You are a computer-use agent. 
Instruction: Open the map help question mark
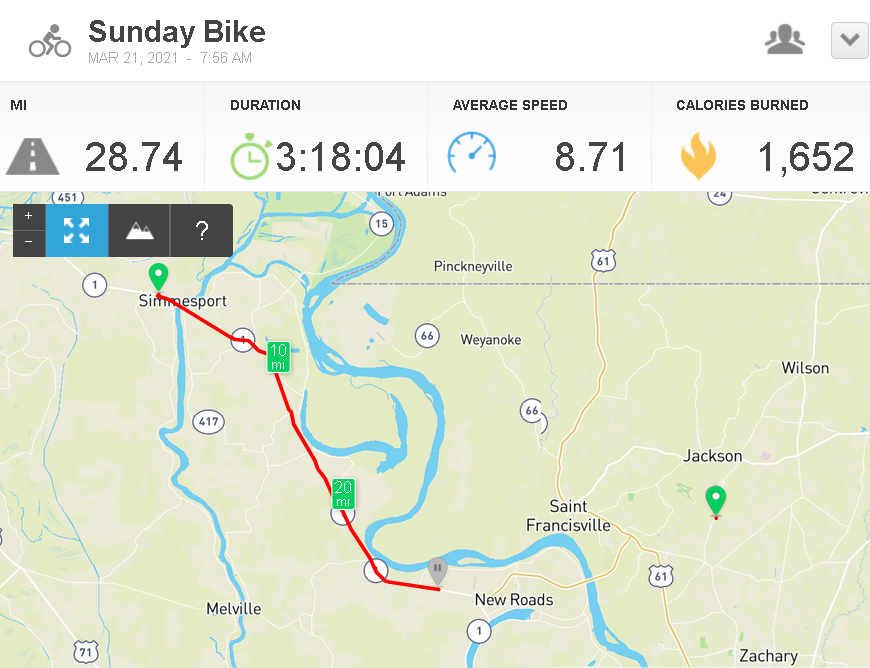tap(202, 230)
